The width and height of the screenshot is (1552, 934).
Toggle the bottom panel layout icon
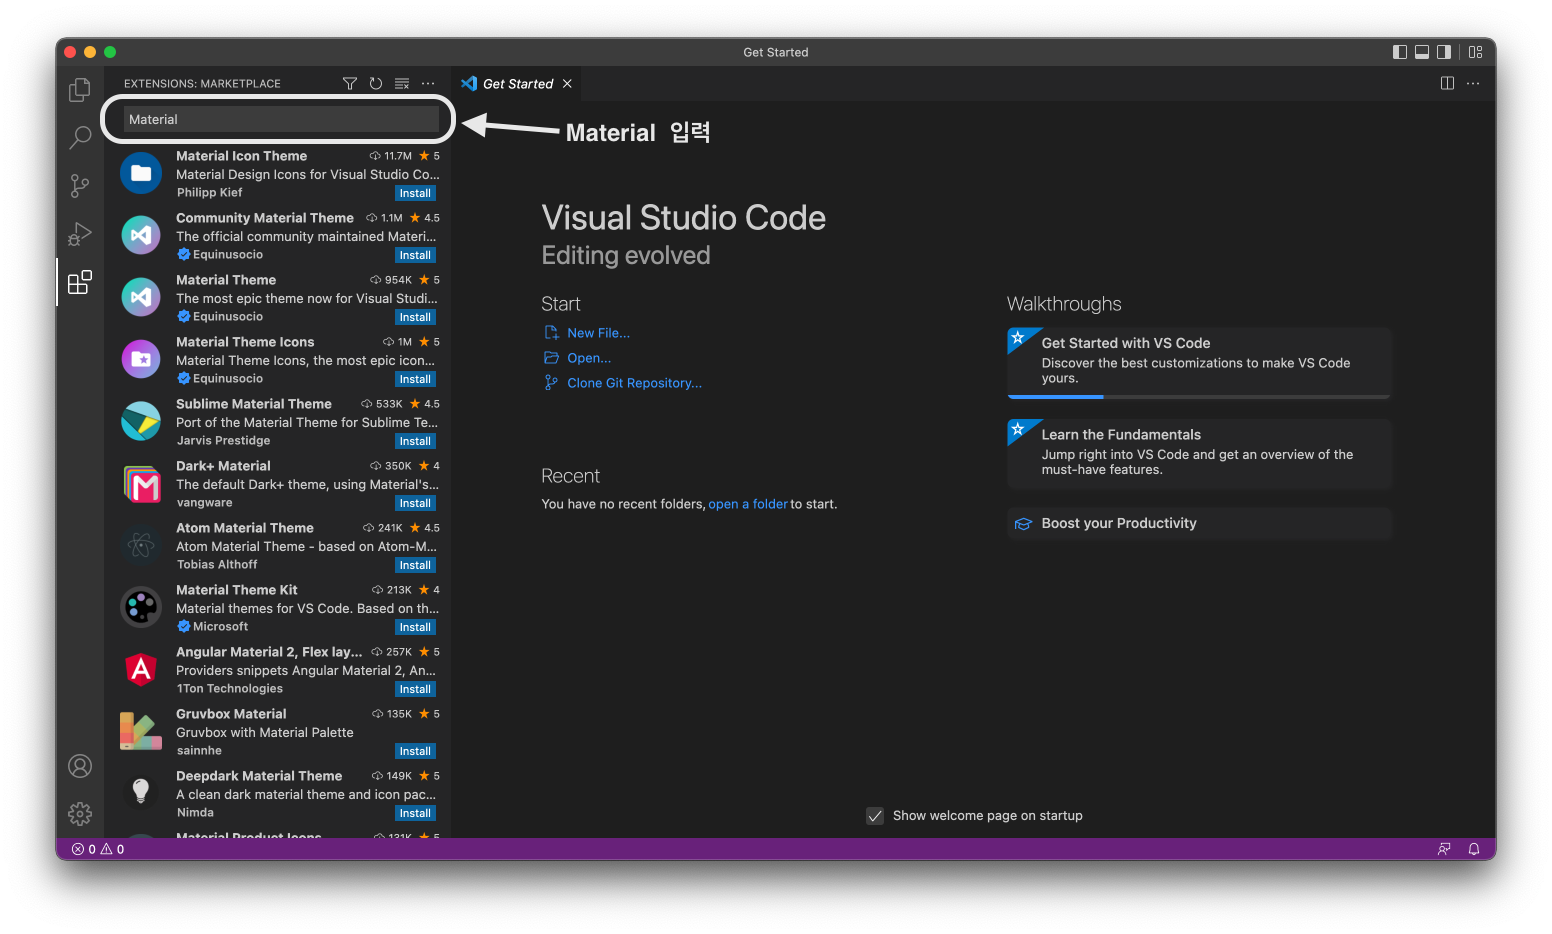[1422, 52]
